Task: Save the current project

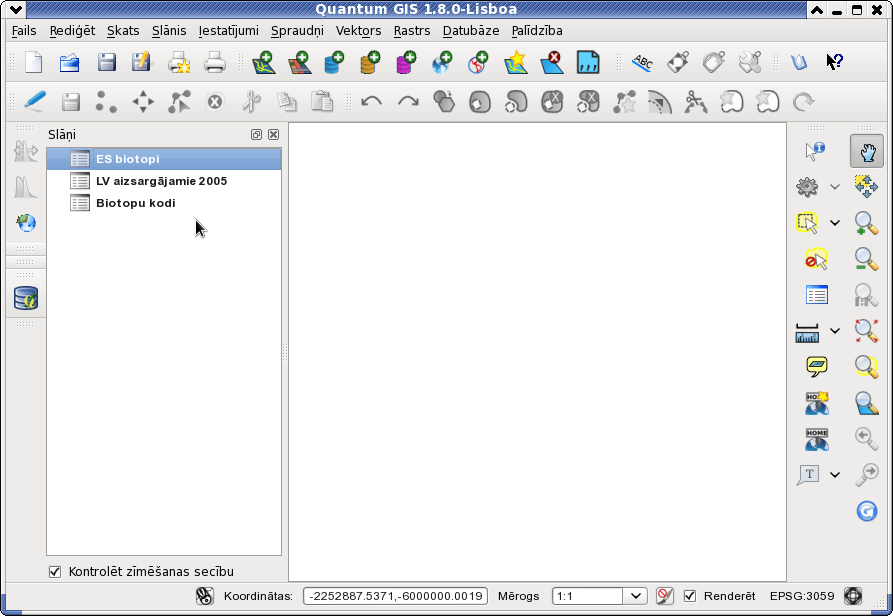Action: (x=106, y=61)
